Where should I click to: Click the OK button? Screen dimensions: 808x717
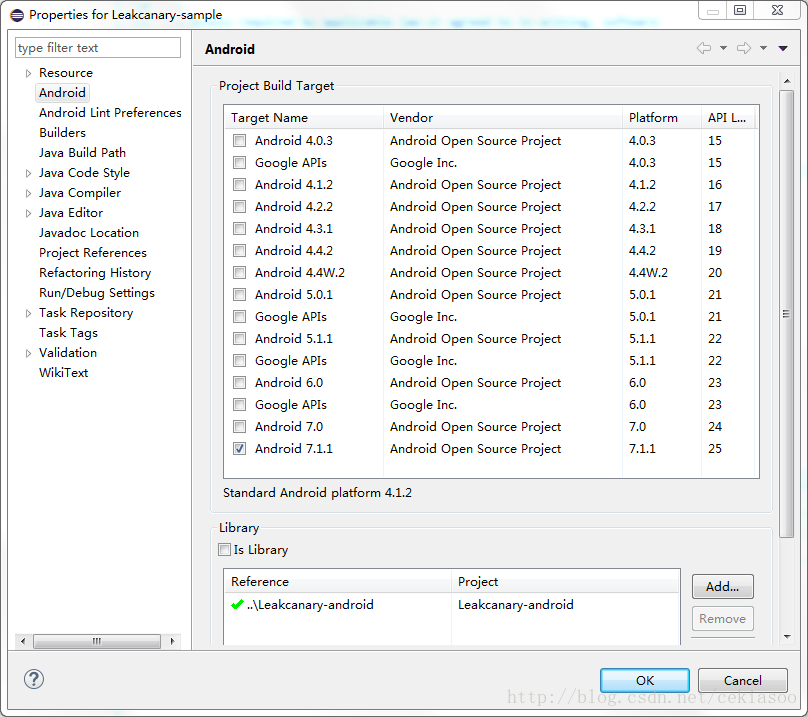(x=645, y=680)
